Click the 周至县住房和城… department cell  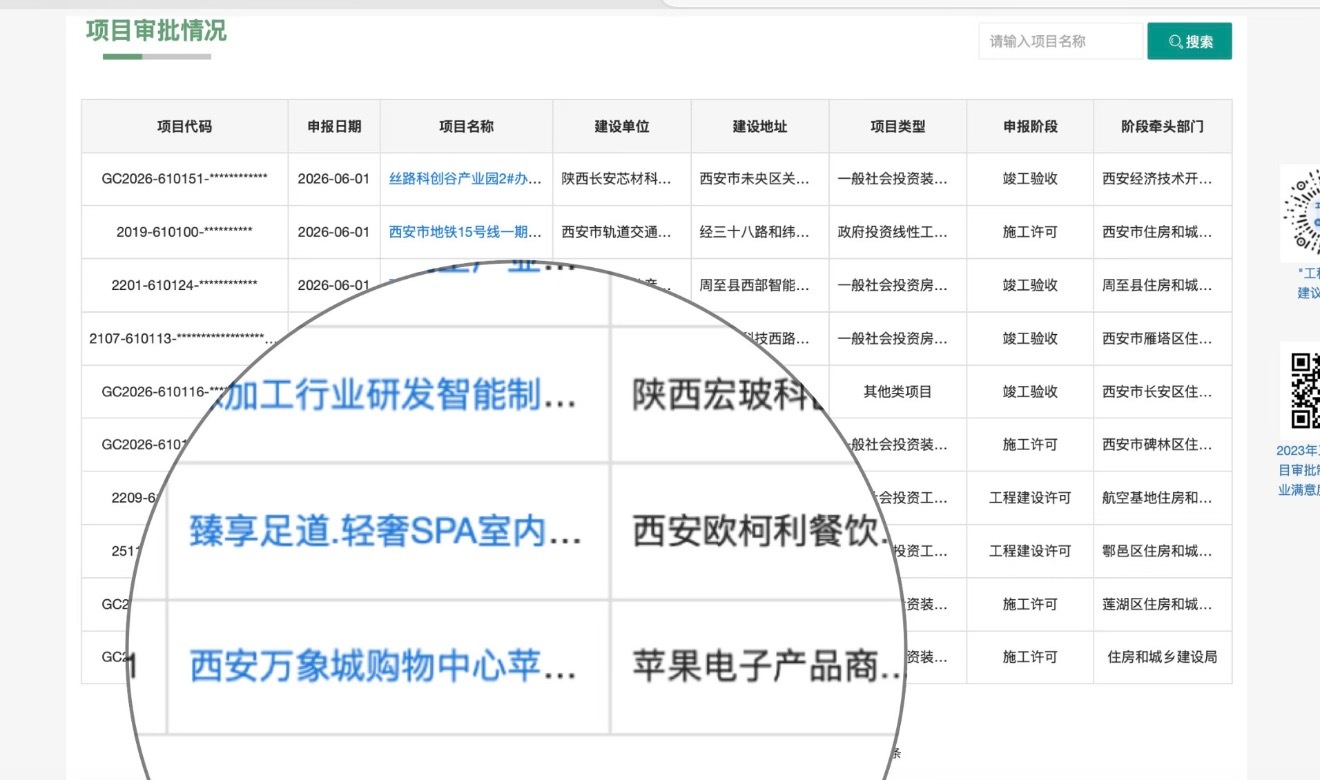[1158, 285]
